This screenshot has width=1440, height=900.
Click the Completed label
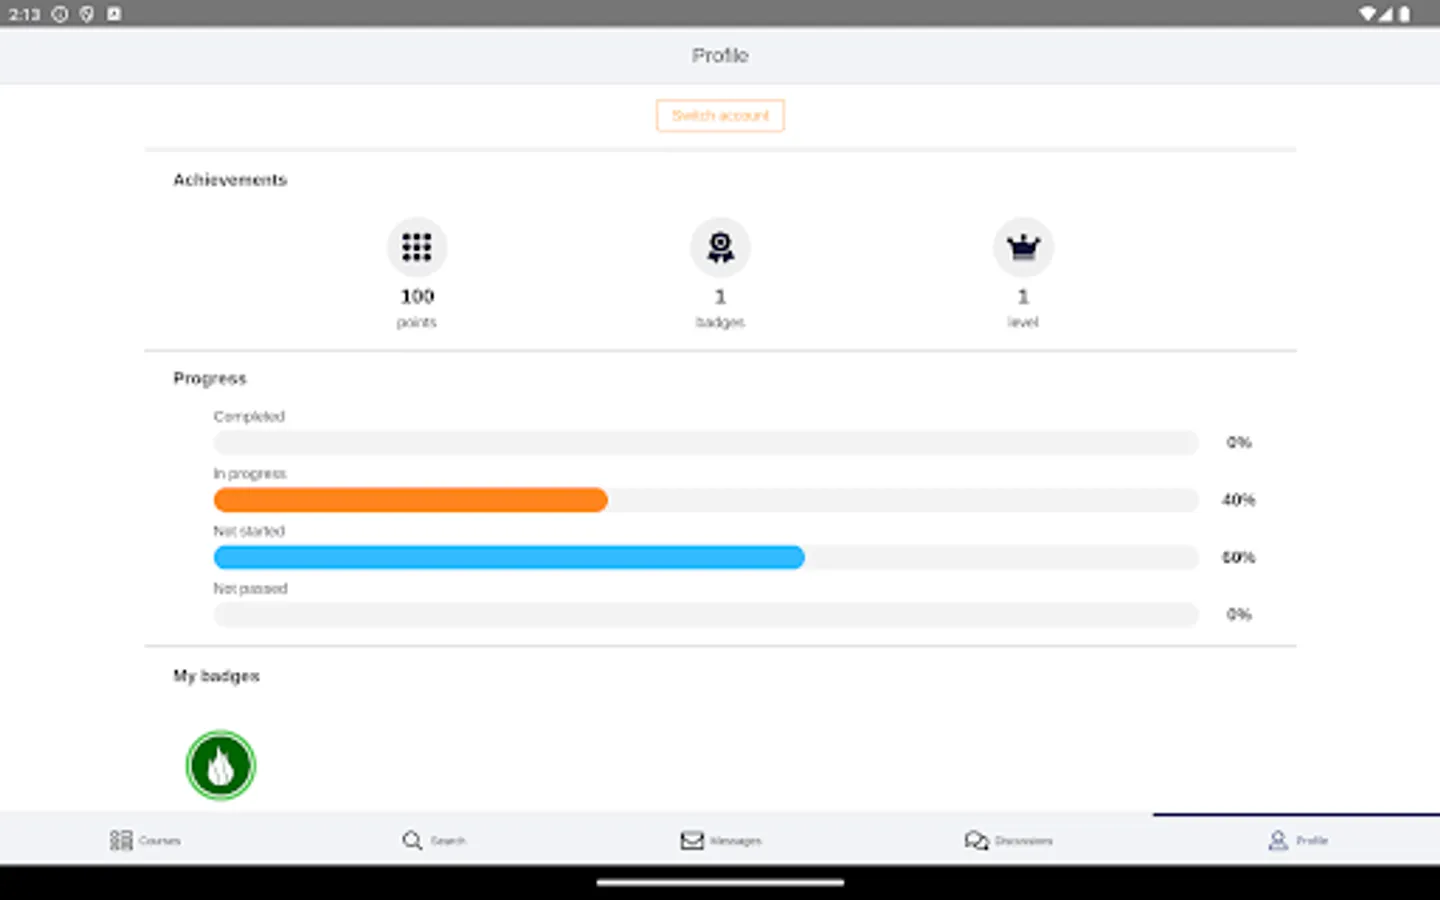249,416
